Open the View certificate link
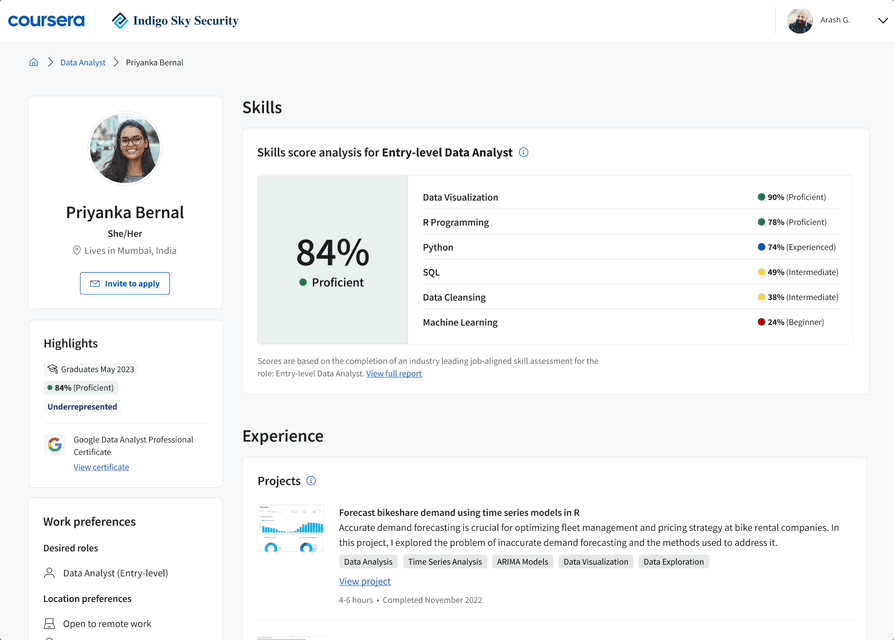 coord(101,467)
